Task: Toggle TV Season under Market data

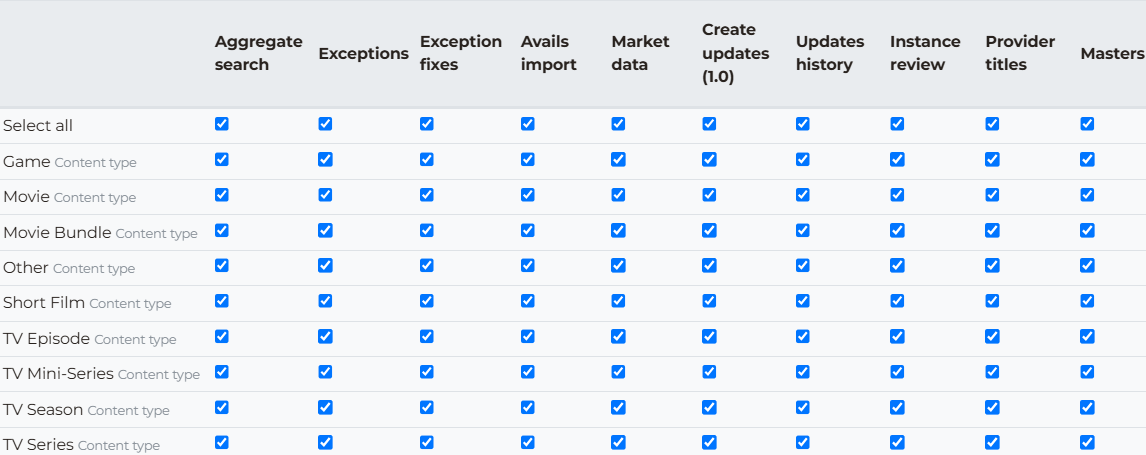Action: (618, 408)
